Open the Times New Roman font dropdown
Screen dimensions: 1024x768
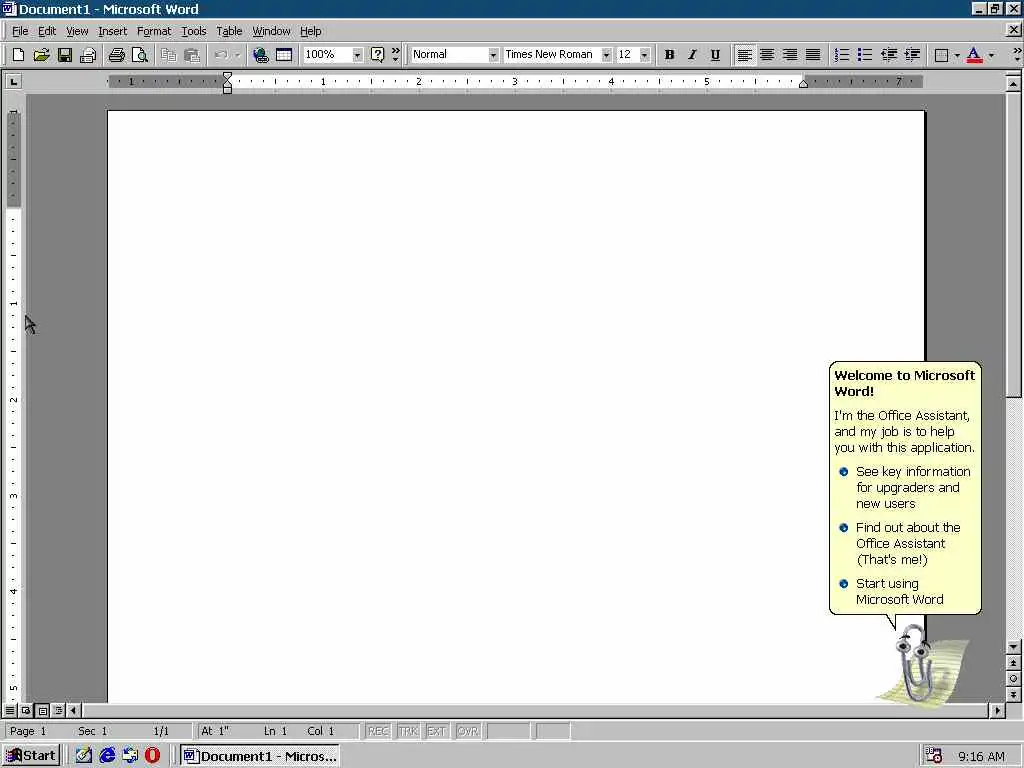606,55
